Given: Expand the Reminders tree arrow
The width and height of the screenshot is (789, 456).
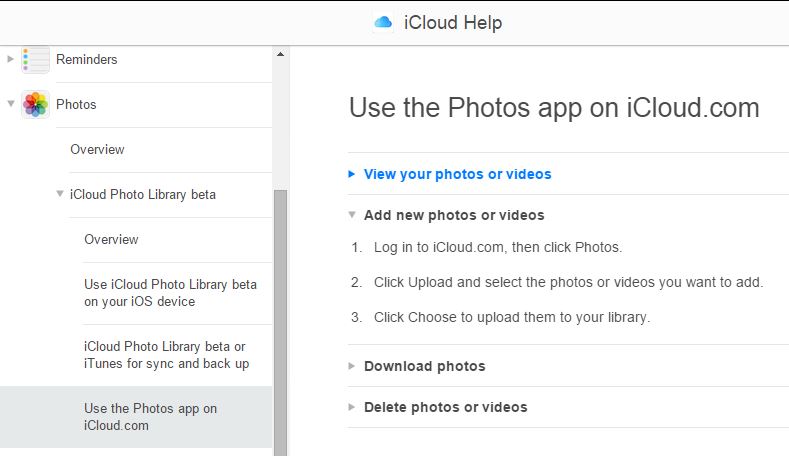Looking at the screenshot, I should 11,60.
